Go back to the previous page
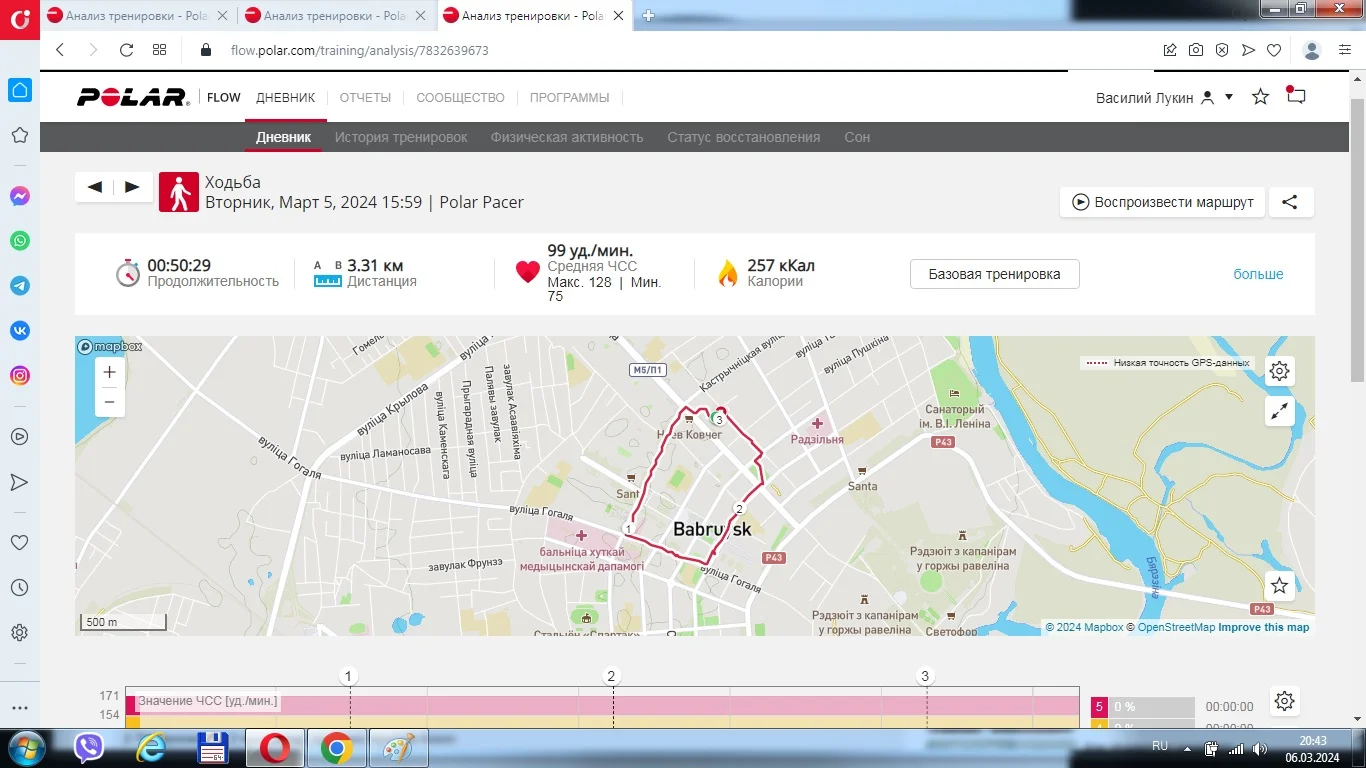The height and width of the screenshot is (768, 1366). pyautogui.click(x=60, y=50)
